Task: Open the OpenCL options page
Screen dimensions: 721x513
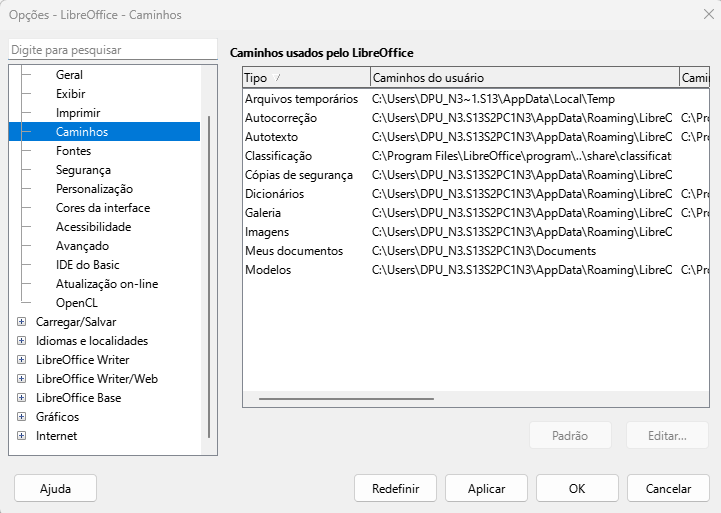Action: 76,303
